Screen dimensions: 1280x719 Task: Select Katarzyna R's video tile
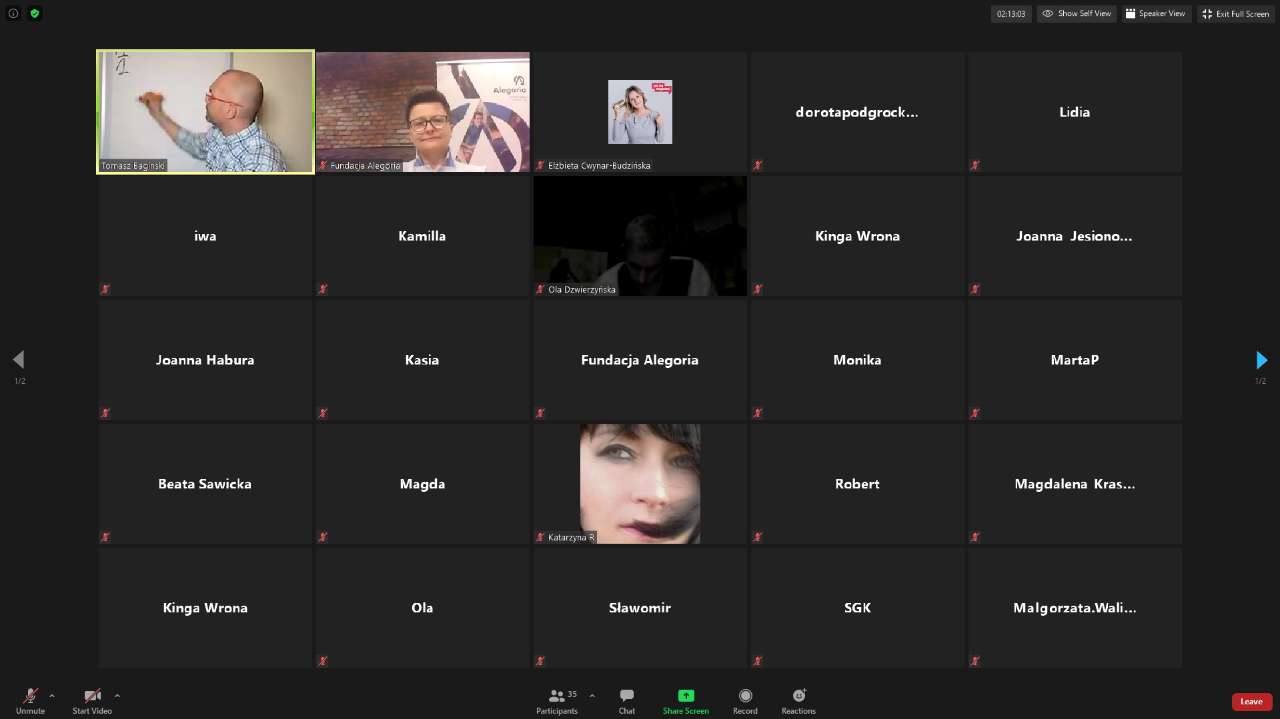[640, 484]
